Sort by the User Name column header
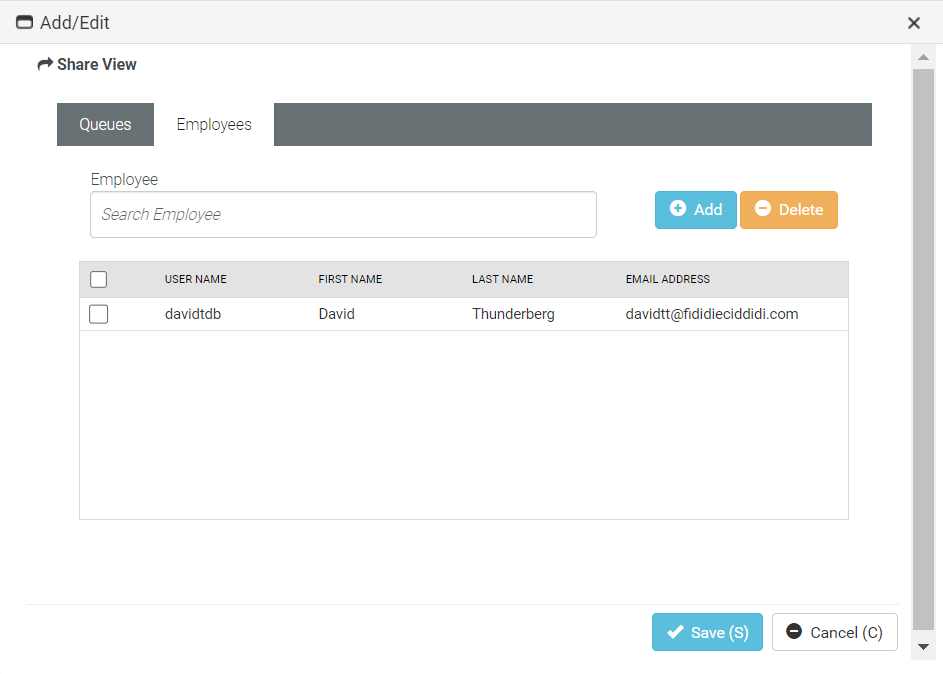 pyautogui.click(x=196, y=280)
